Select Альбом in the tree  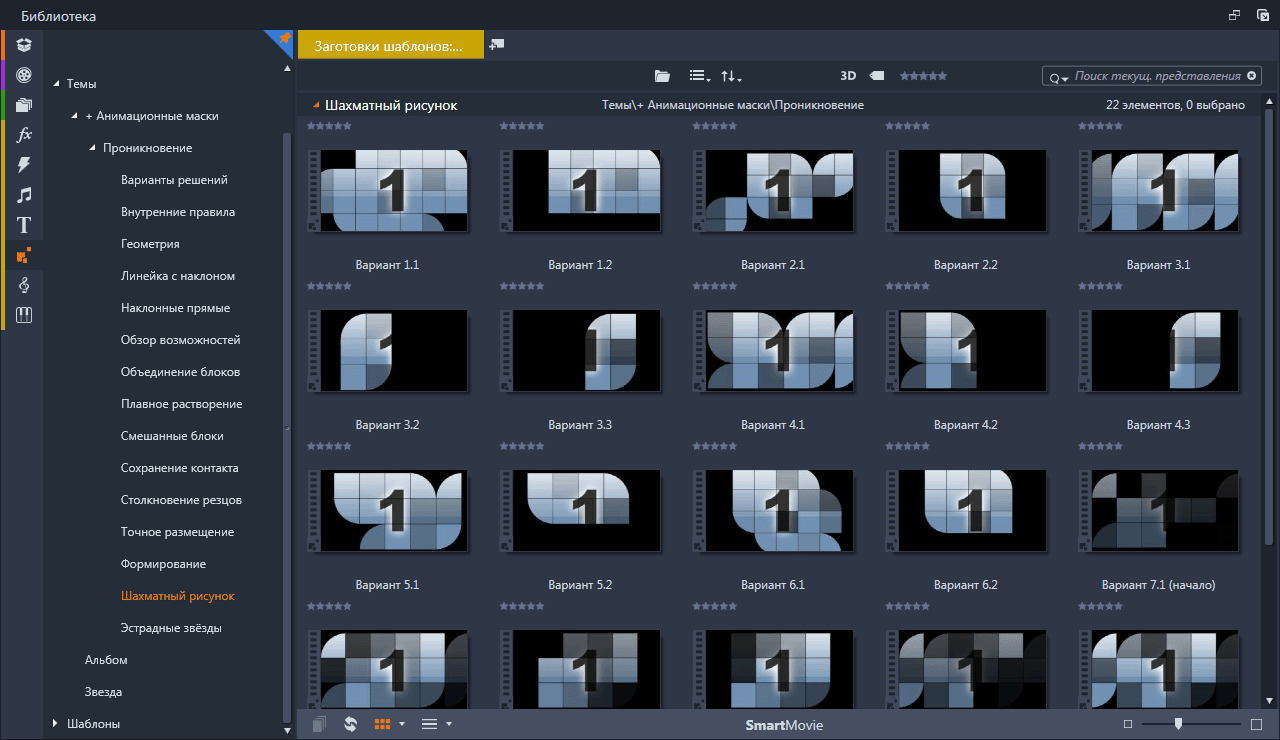[106, 660]
